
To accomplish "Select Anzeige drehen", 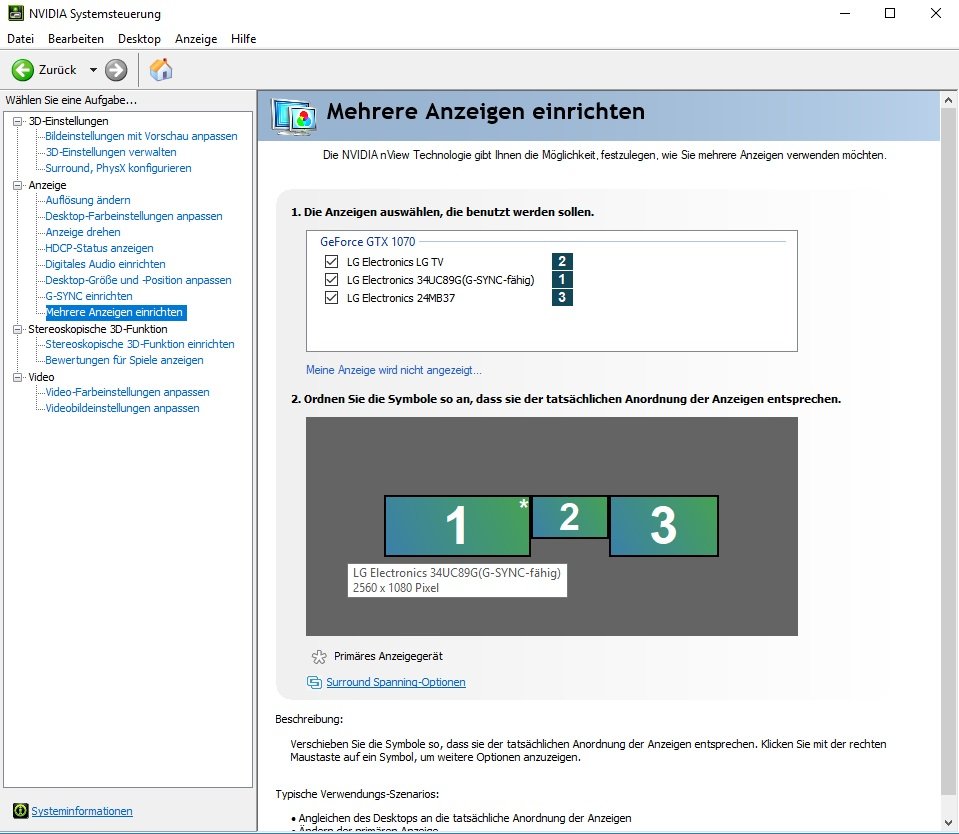I will tap(83, 232).
